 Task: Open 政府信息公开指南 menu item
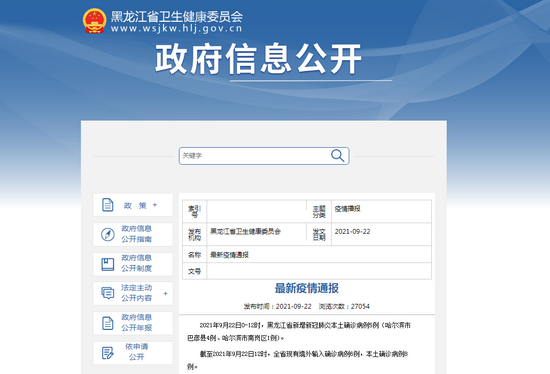point(133,234)
